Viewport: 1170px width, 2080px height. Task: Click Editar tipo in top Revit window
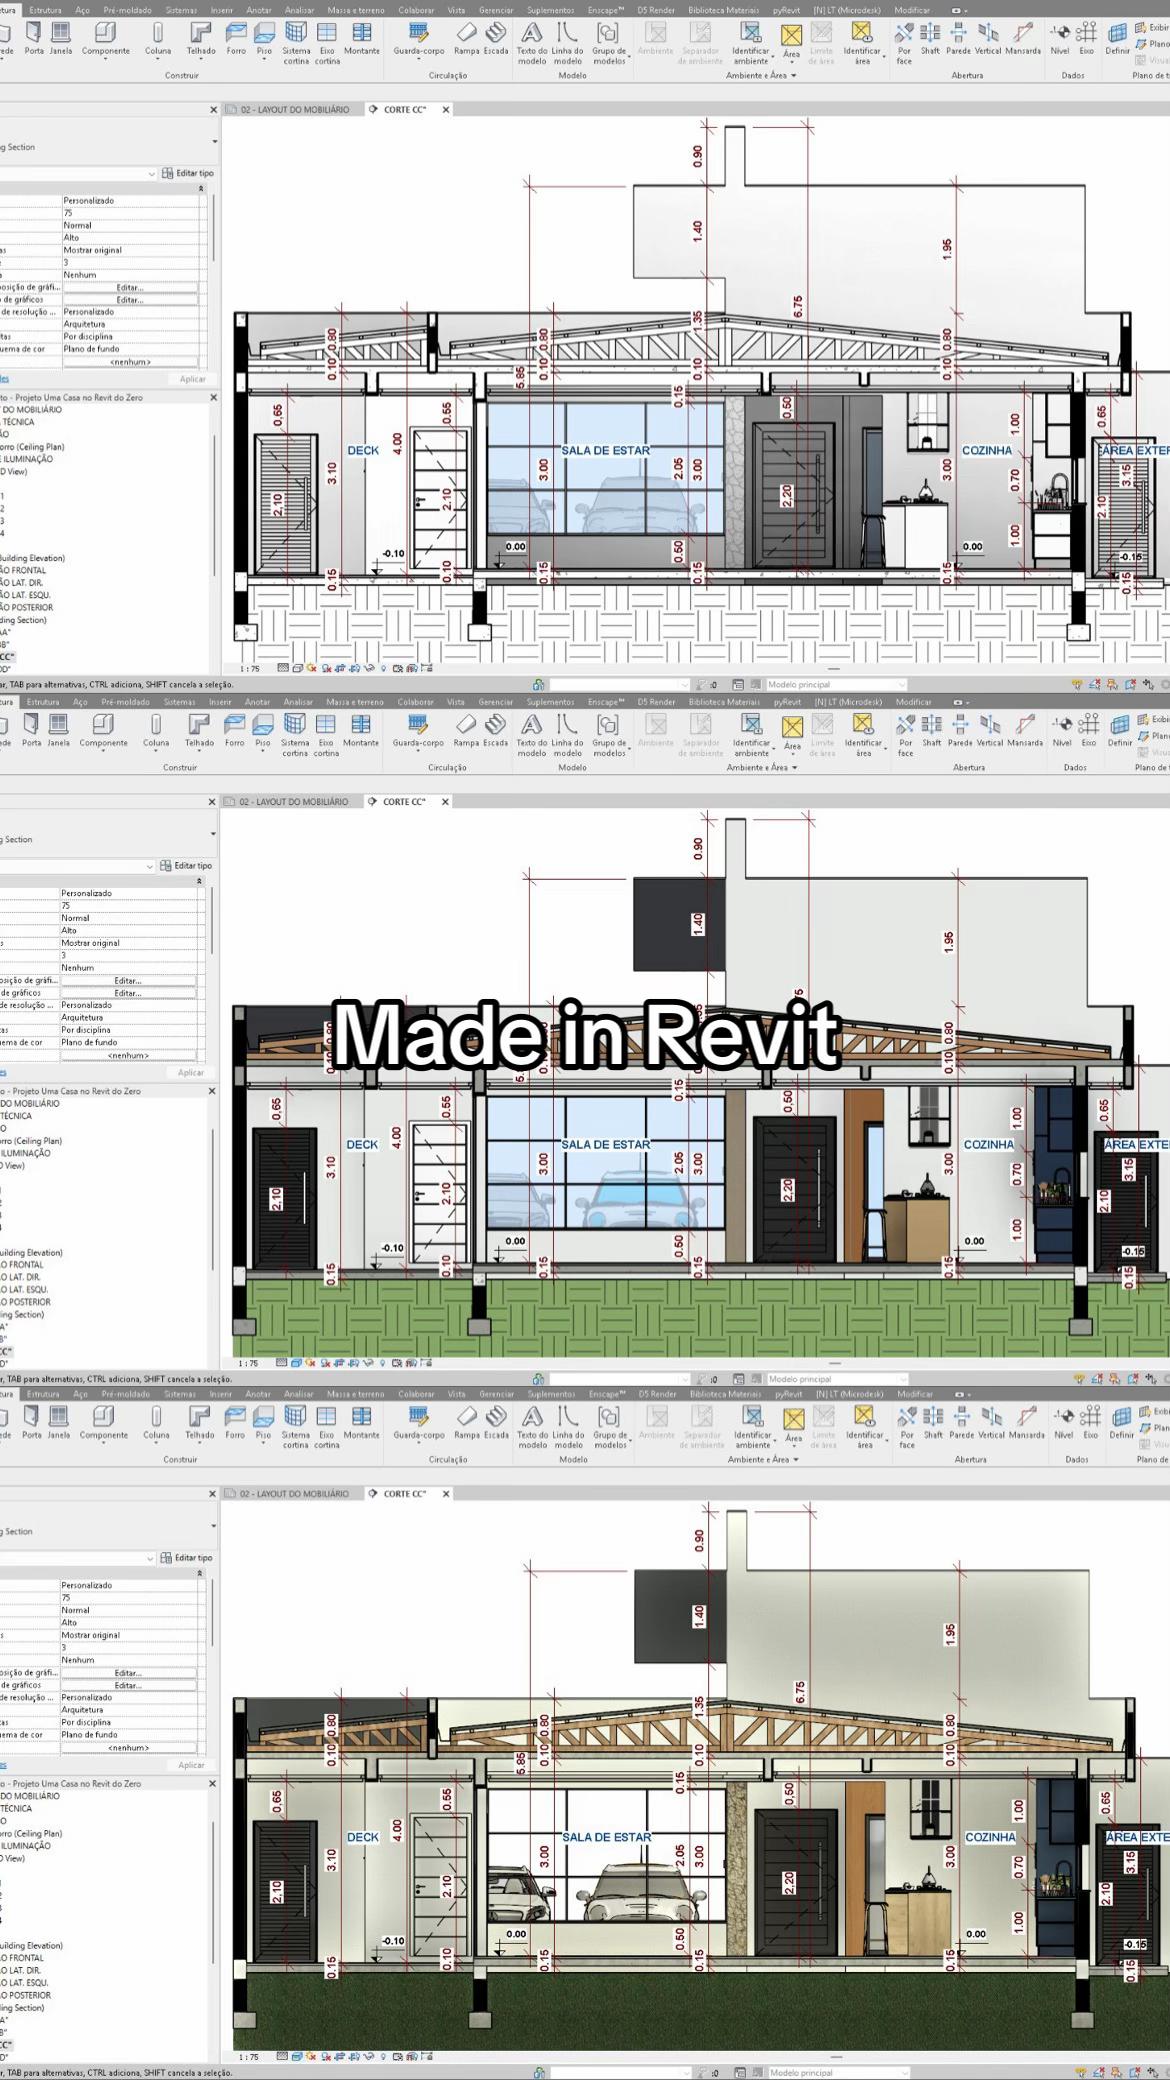(x=189, y=173)
